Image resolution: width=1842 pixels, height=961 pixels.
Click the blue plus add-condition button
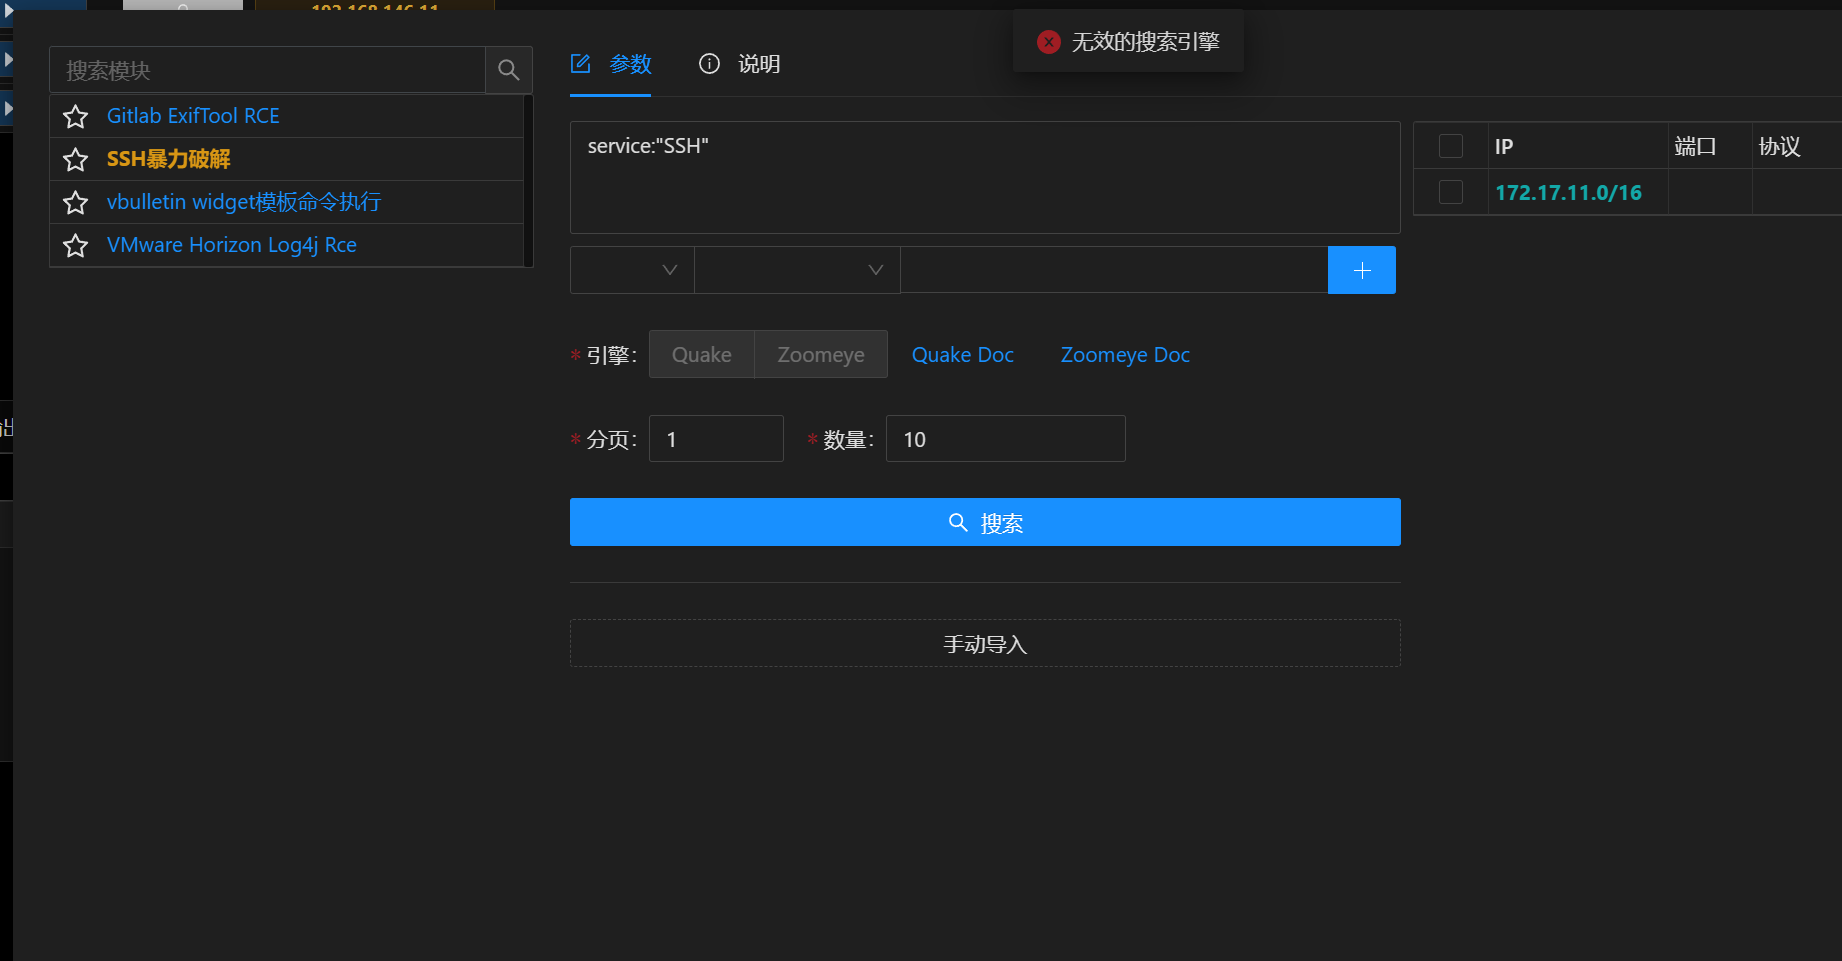click(1361, 270)
